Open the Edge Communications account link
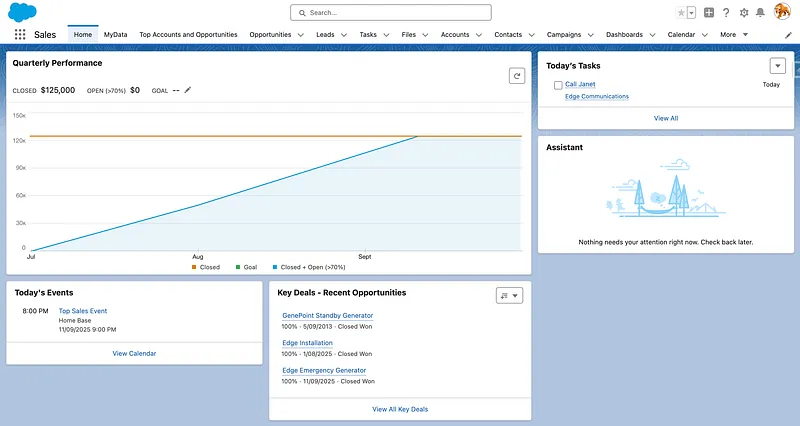Viewport: 800px width, 426px height. pos(597,96)
